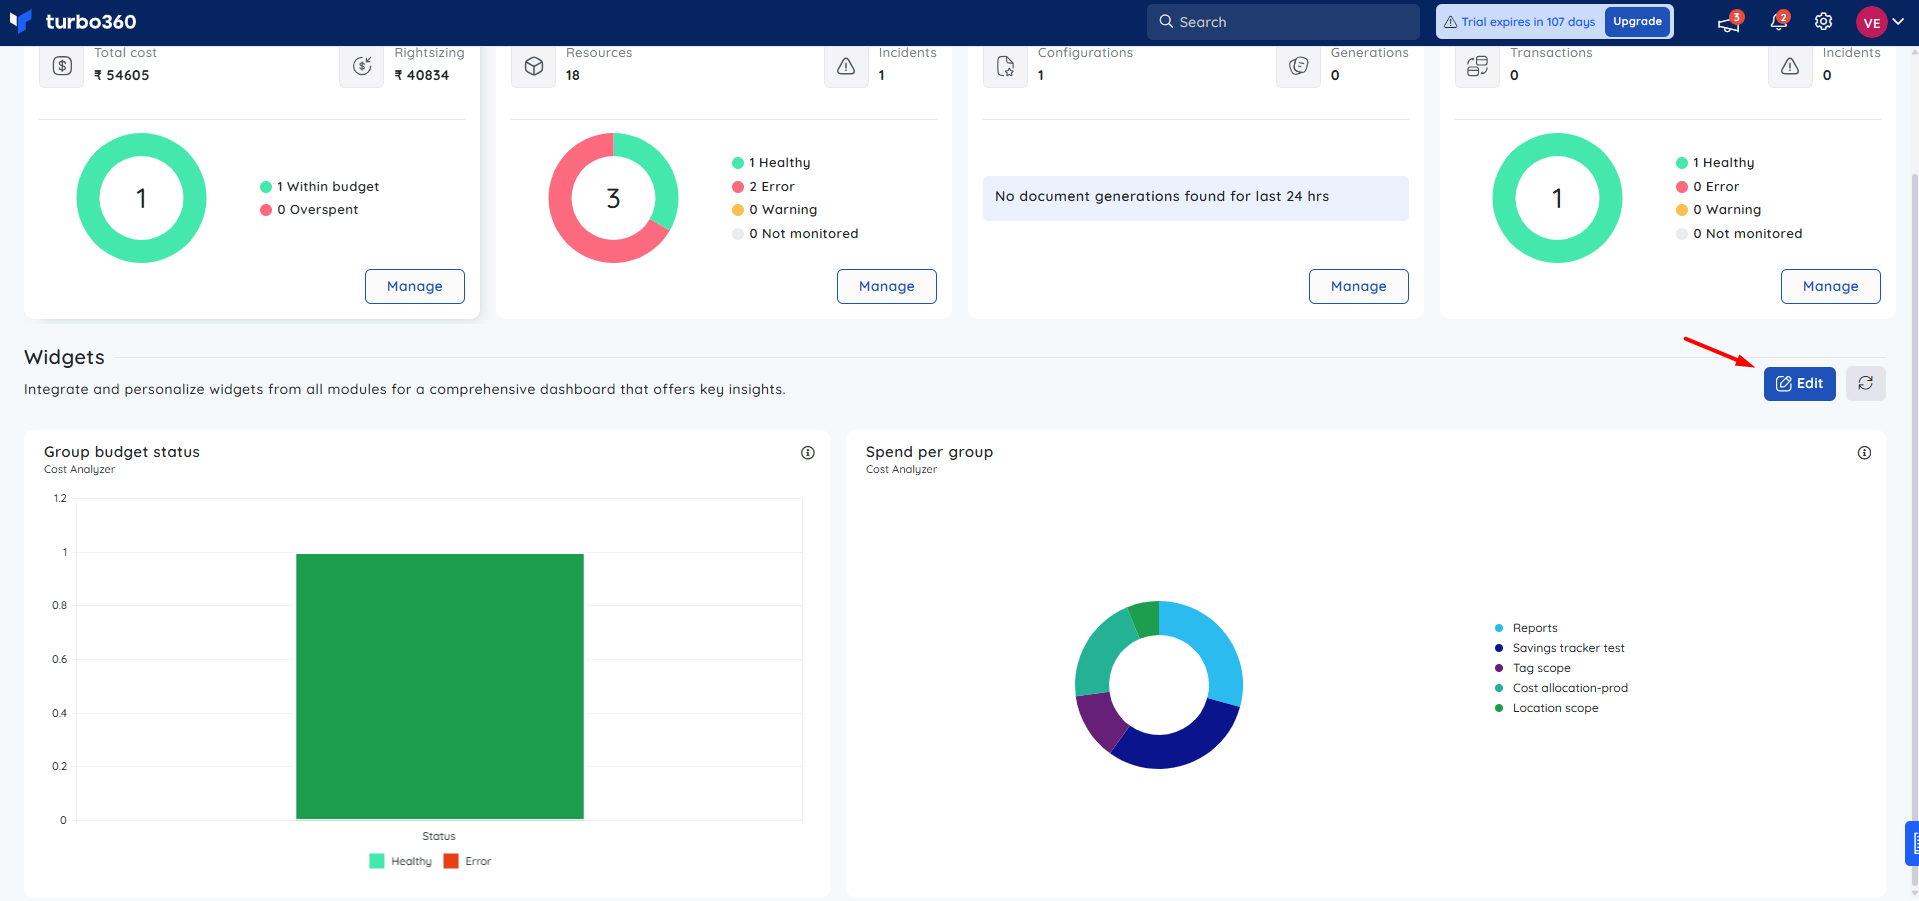1919x901 pixels.
Task: Click the Configurations document icon
Action: tap(1006, 66)
